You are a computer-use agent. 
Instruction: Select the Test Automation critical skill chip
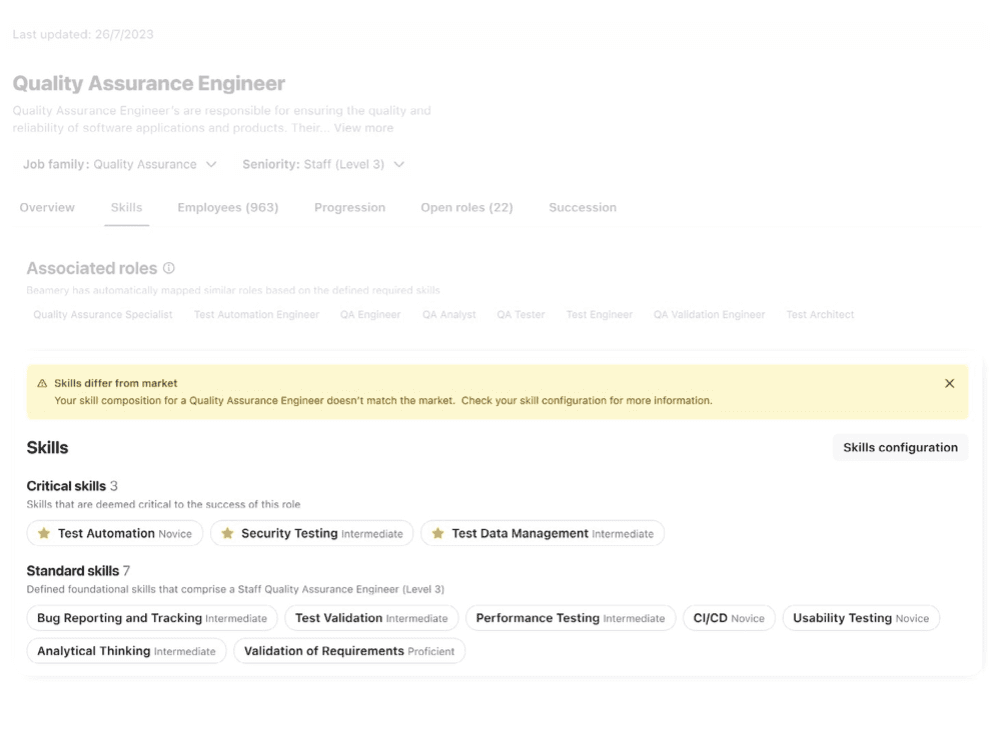pyautogui.click(x=115, y=533)
